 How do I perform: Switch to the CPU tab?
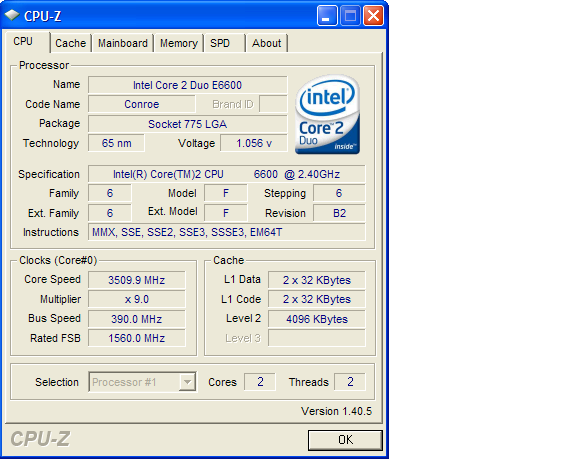[x=28, y=42]
